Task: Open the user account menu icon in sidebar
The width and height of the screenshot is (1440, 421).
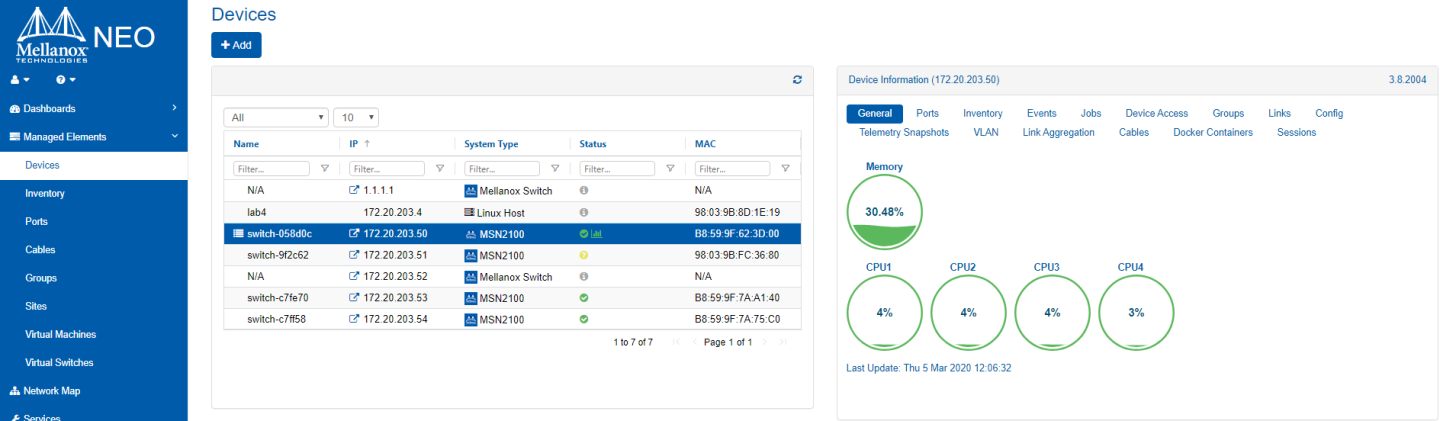Action: coord(20,79)
